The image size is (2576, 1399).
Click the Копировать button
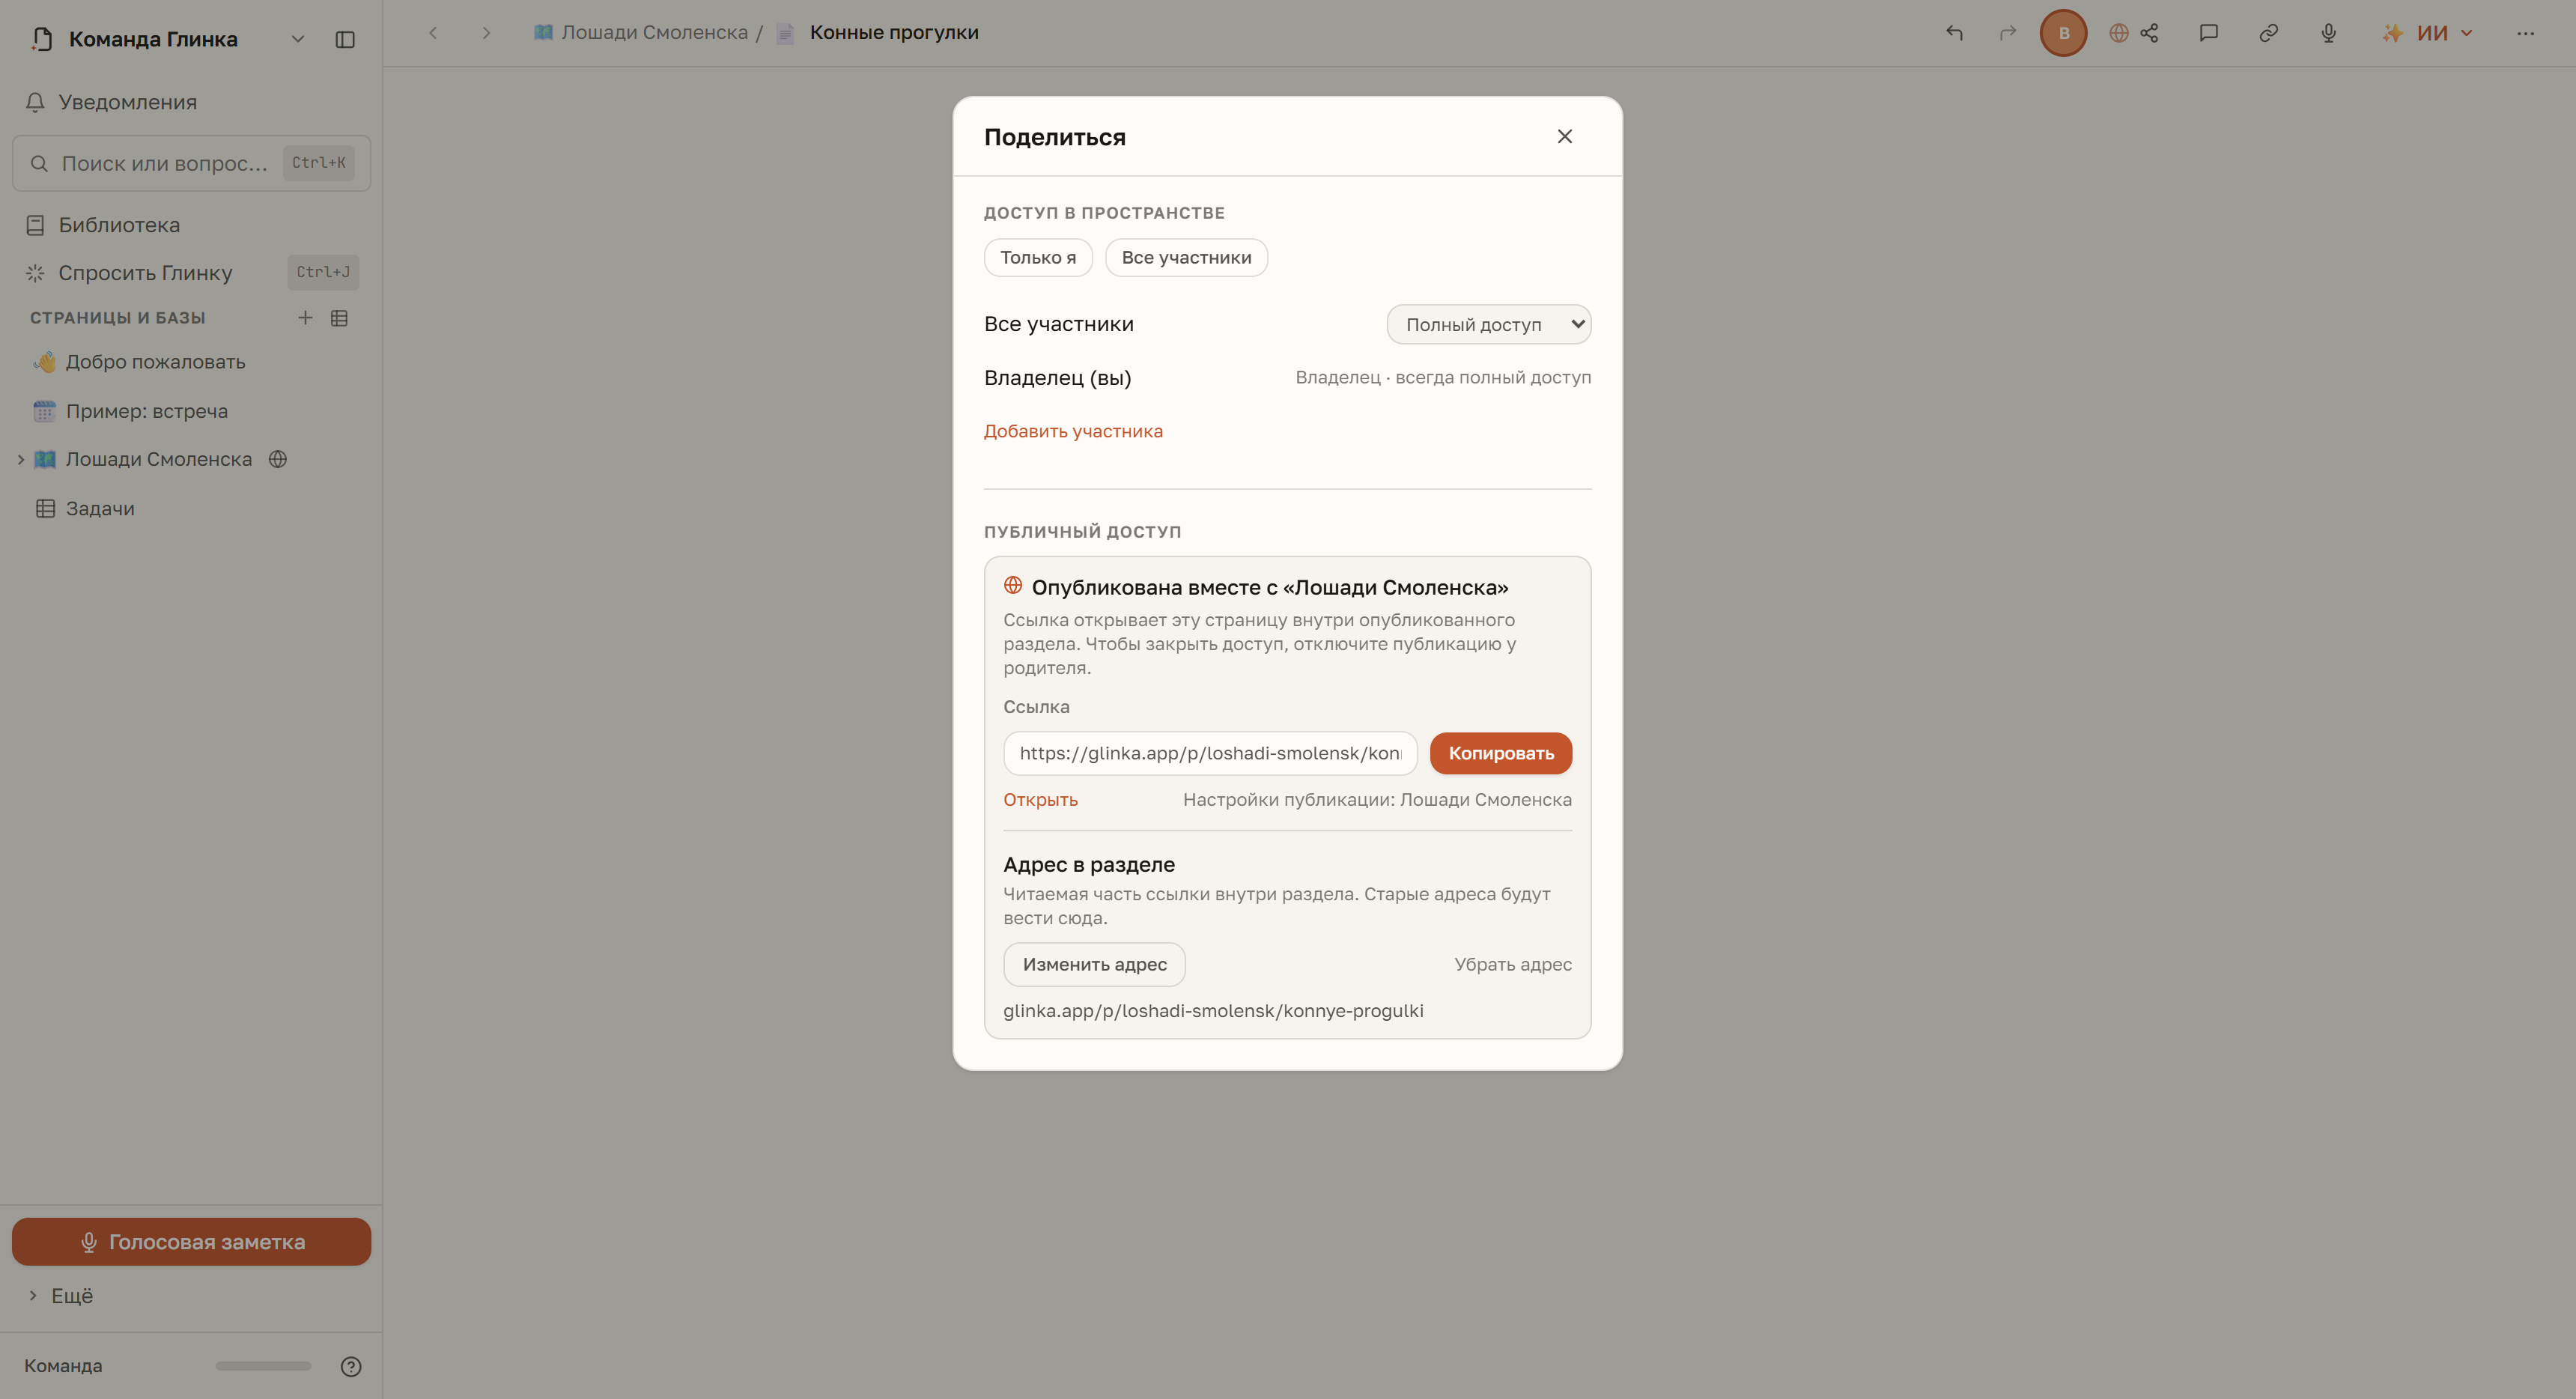point(1500,753)
